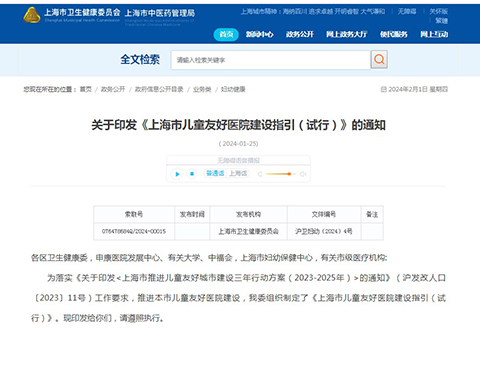
Task: Select the 上海话 voice option
Action: click(238, 173)
